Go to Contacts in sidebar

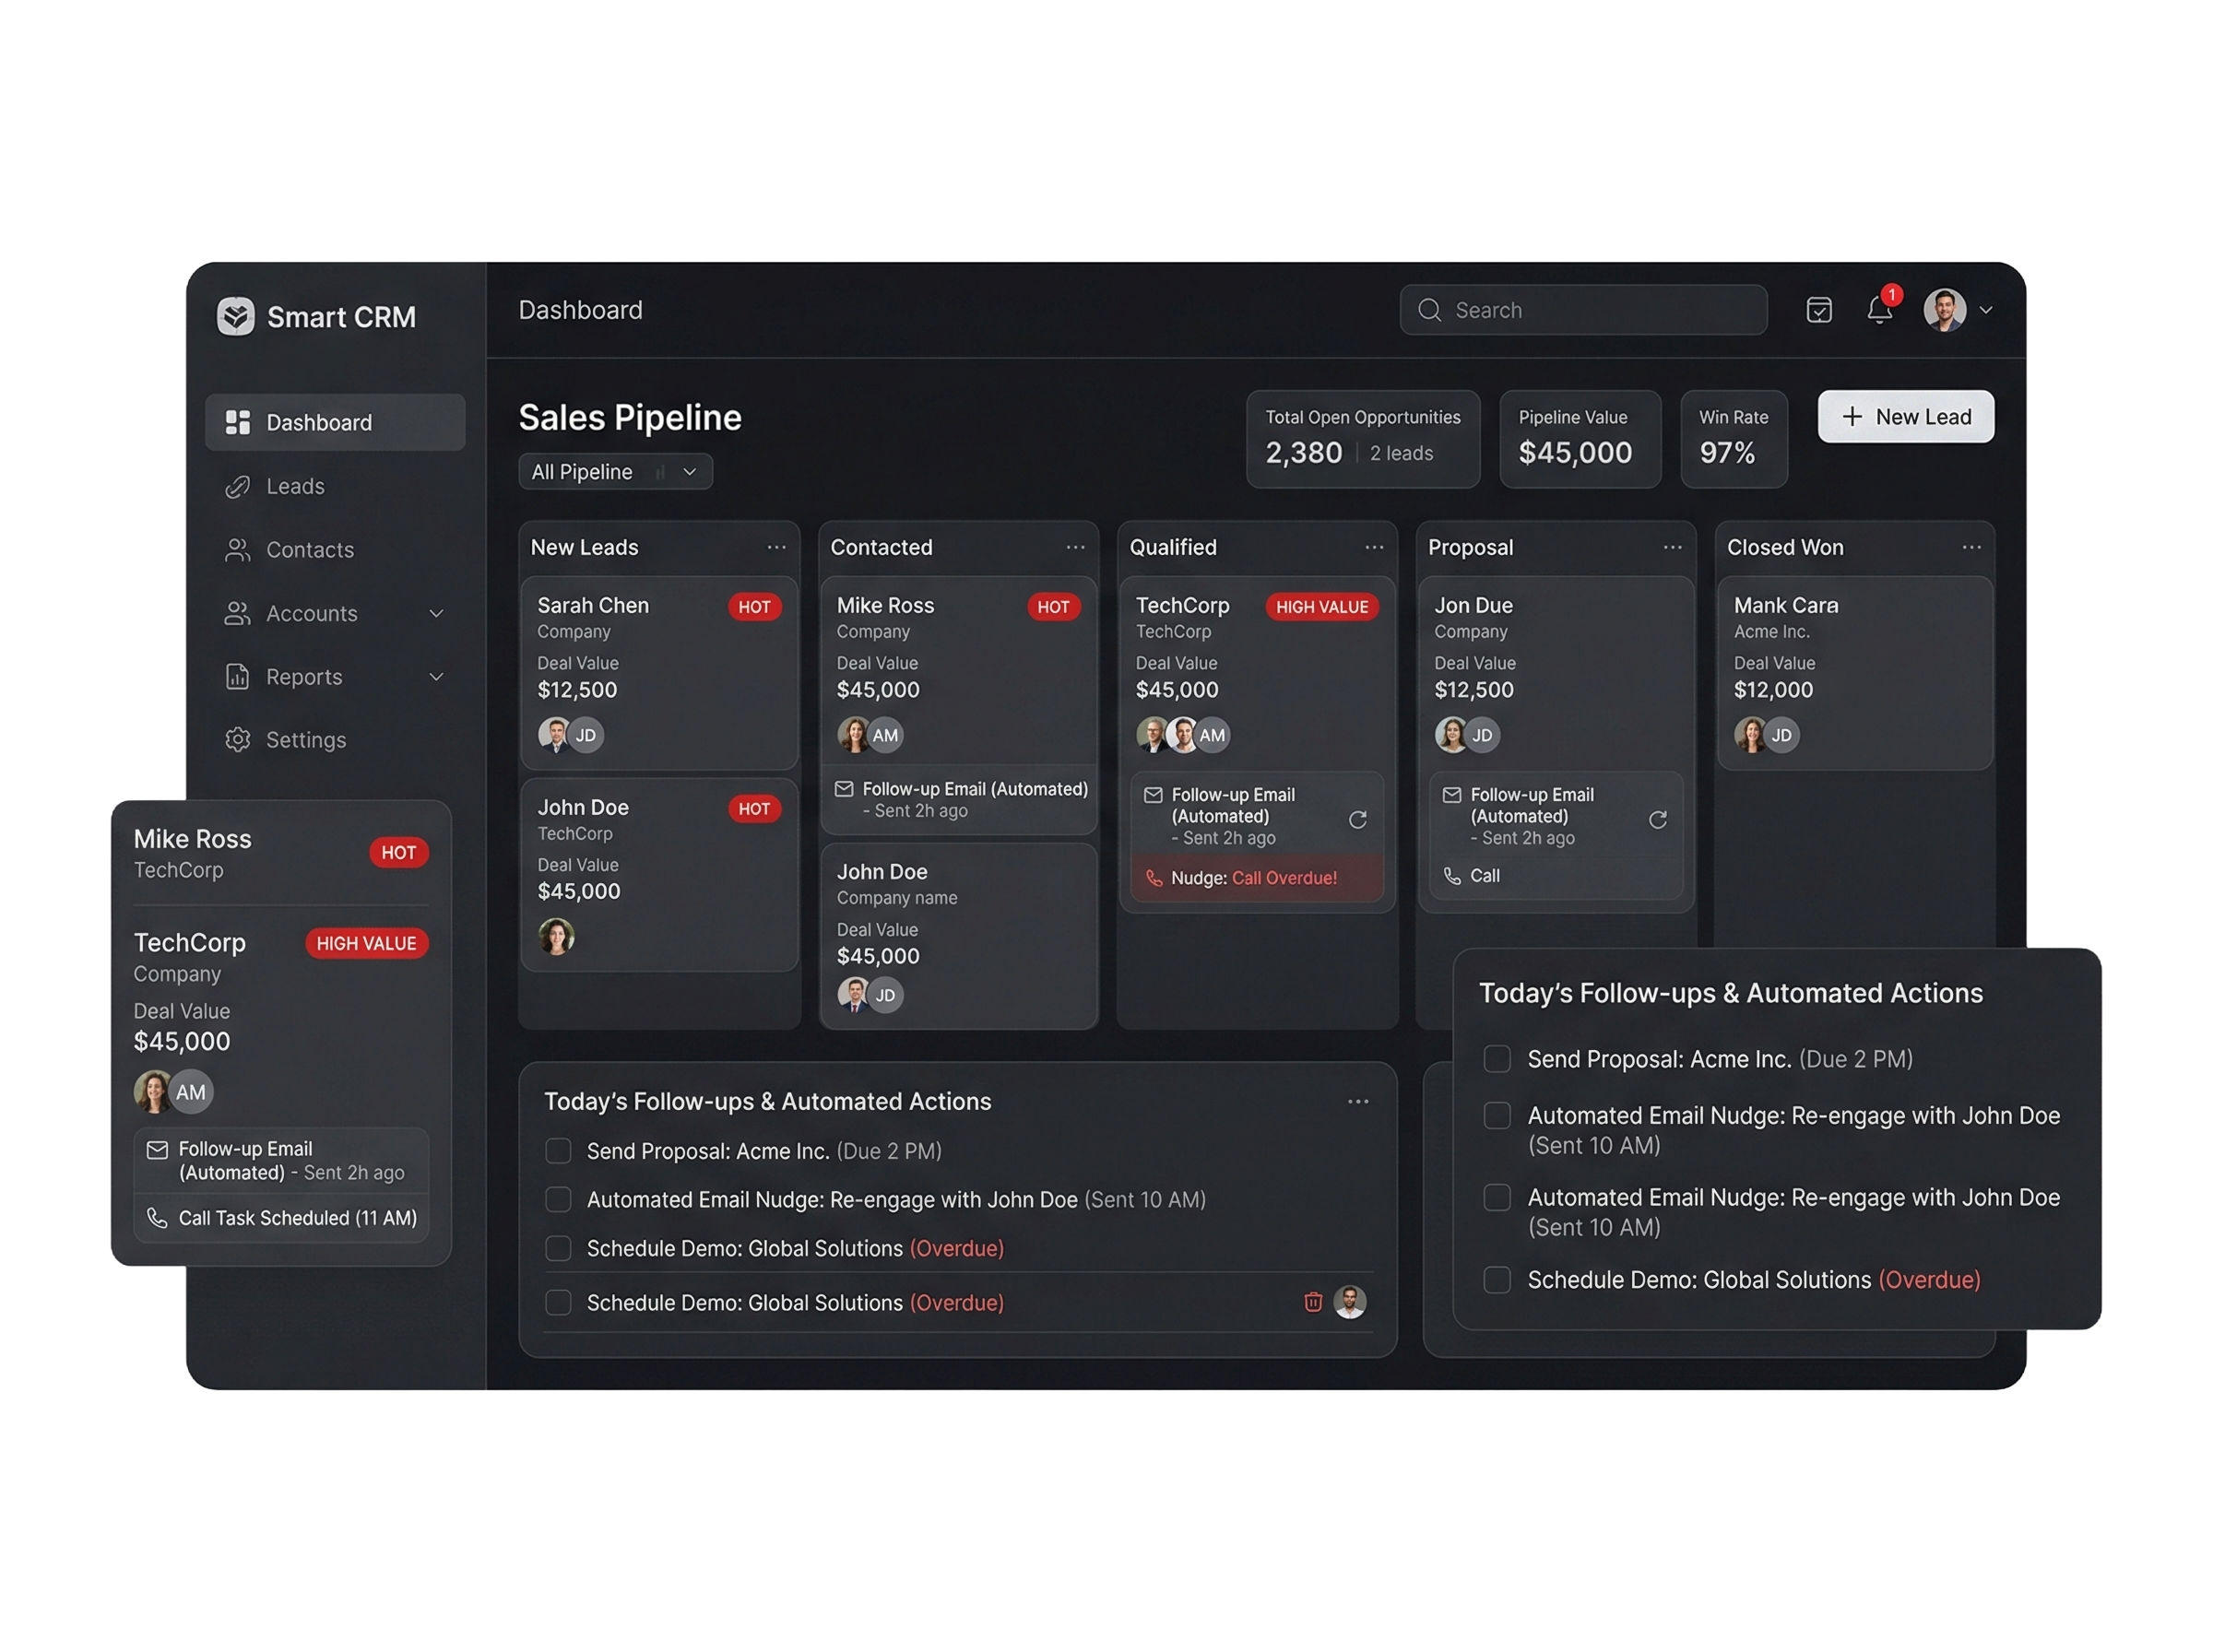point(309,550)
